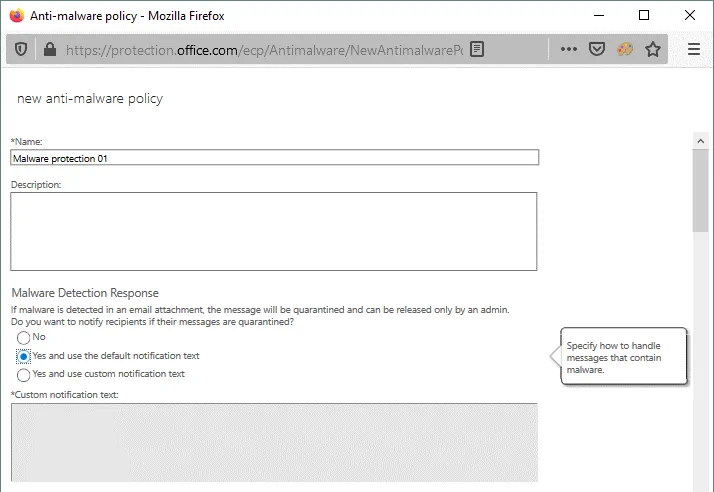The height and width of the screenshot is (492, 714).
Task: Save the page to Pocket
Action: coord(597,49)
